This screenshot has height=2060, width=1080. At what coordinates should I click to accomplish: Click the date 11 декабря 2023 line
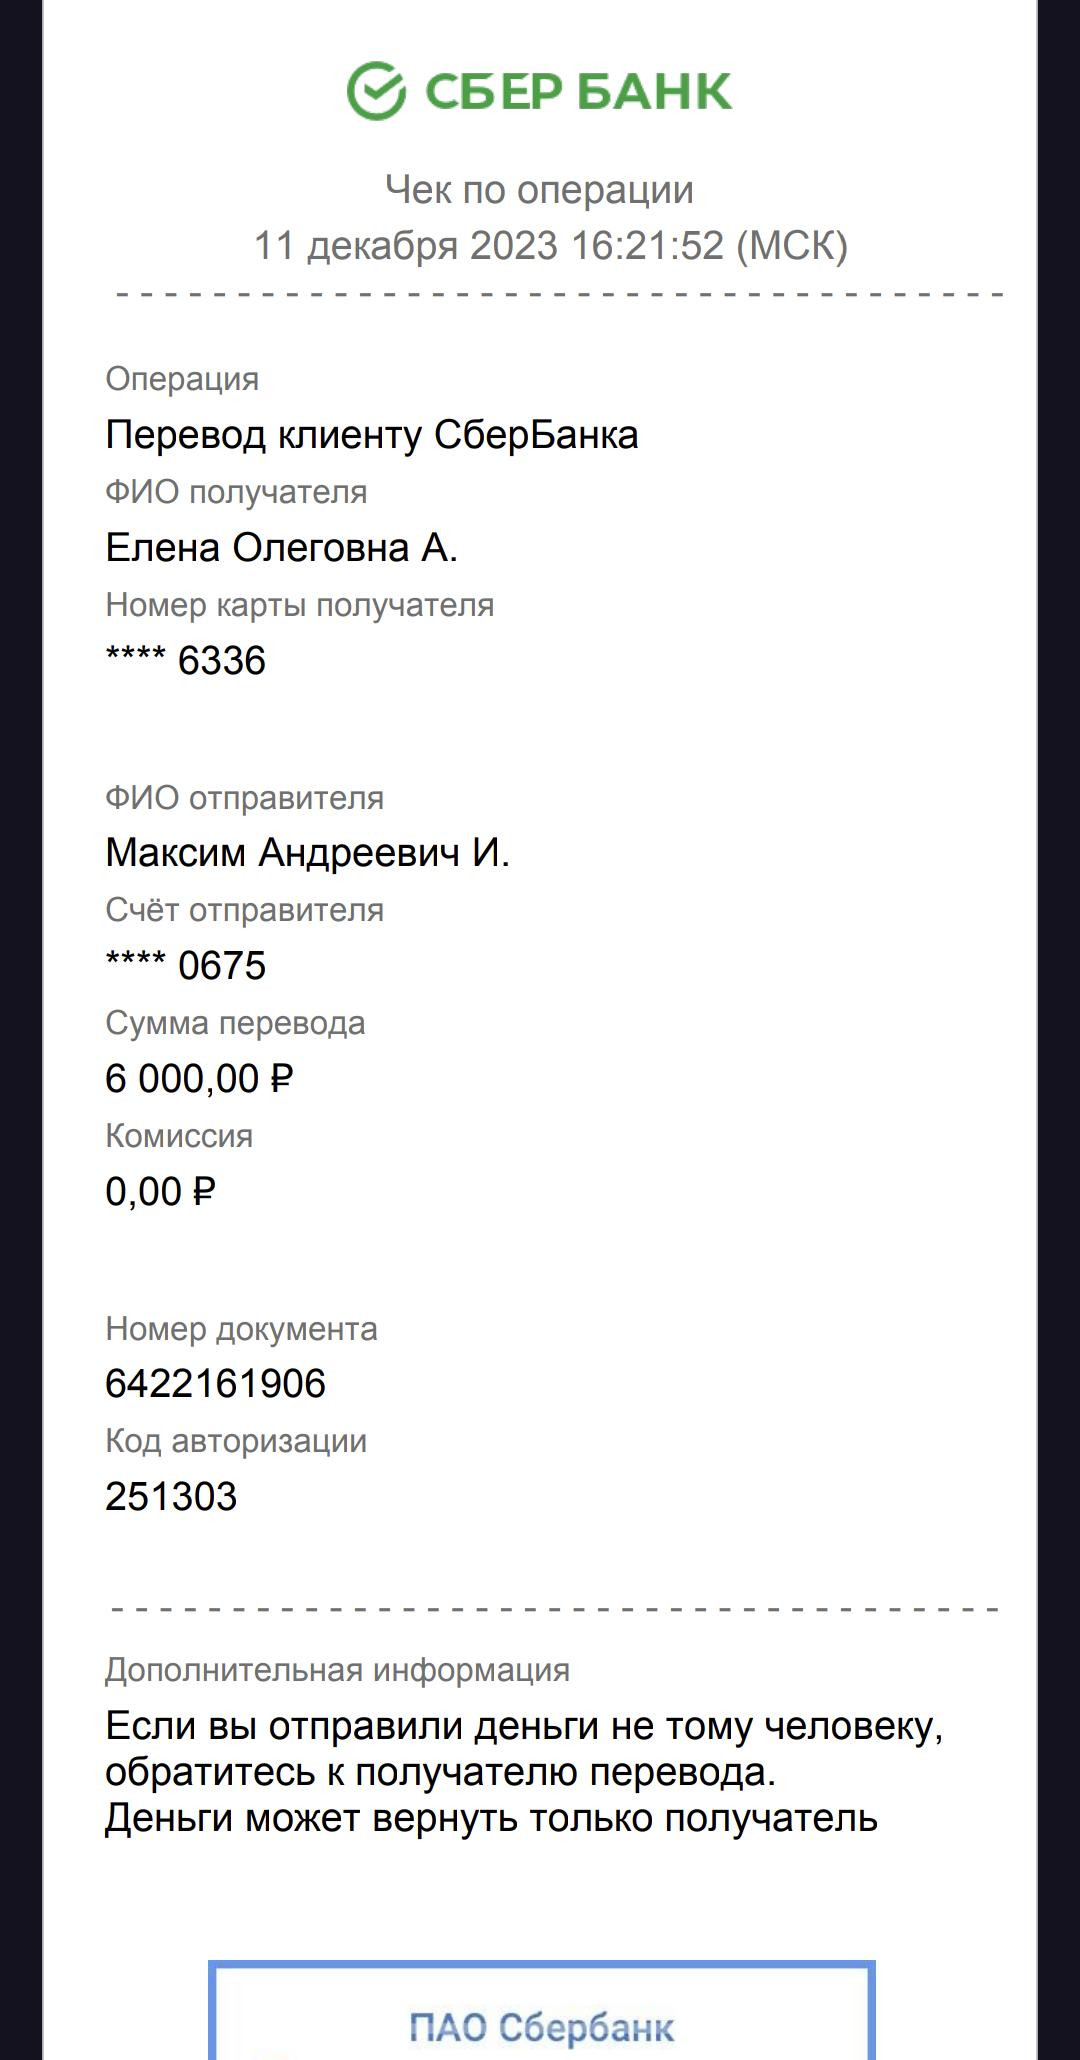[x=550, y=246]
